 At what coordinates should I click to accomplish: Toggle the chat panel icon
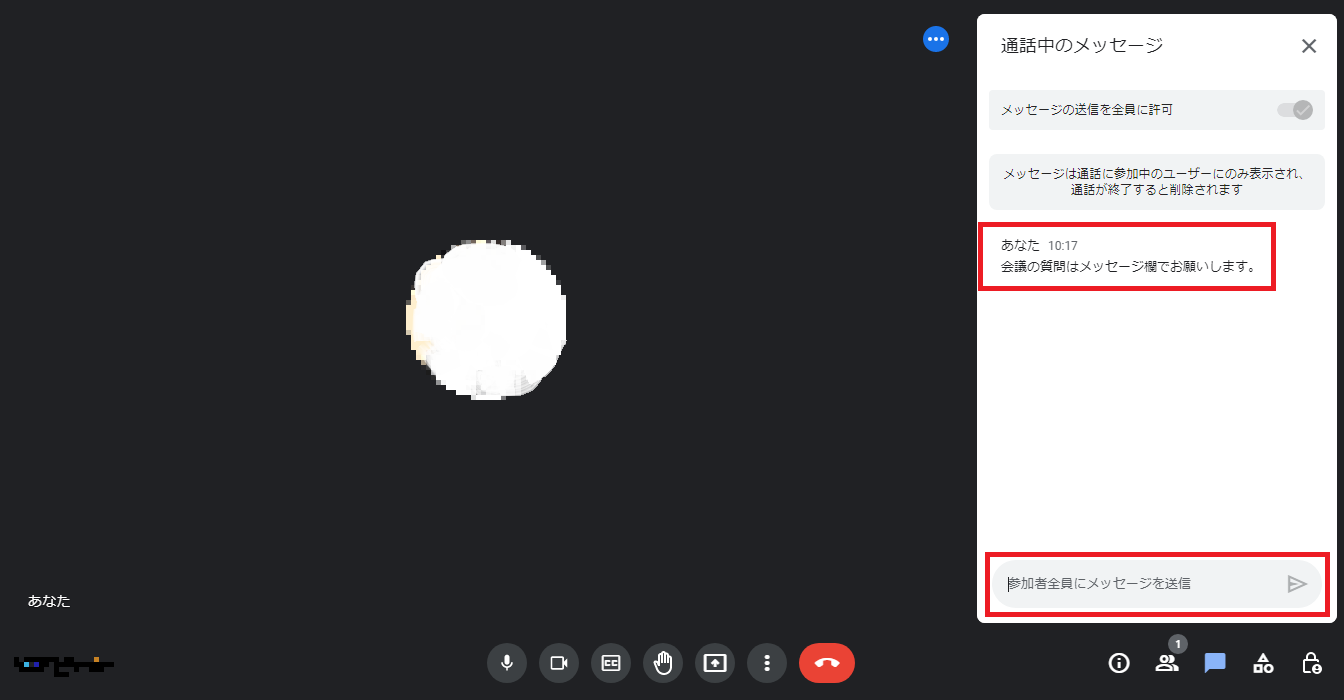[x=1215, y=663]
